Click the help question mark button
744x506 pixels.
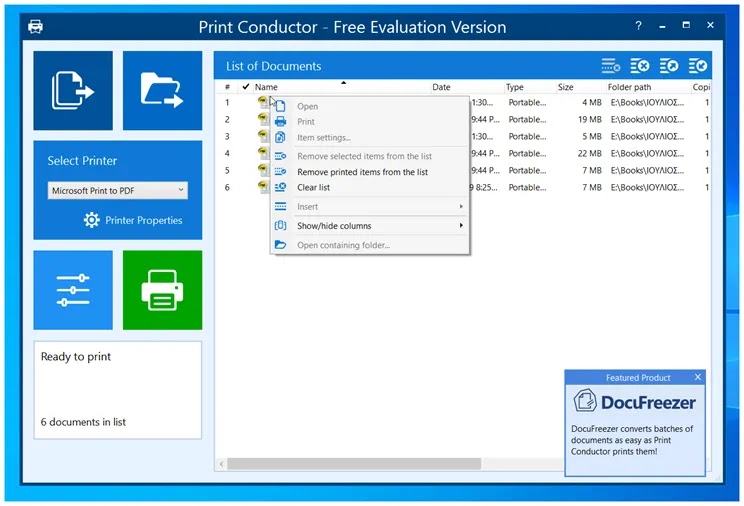pos(639,26)
